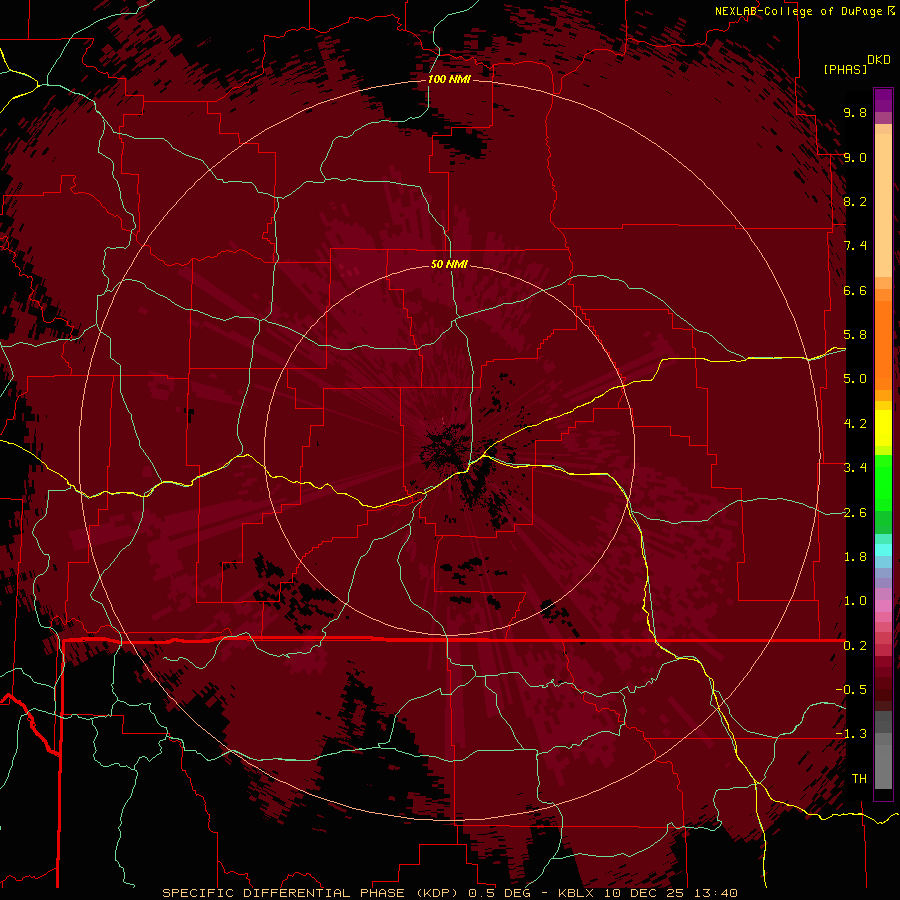900x900 pixels.
Task: Click the yellow segment of the color bar
Action: pyautogui.click(x=883, y=428)
